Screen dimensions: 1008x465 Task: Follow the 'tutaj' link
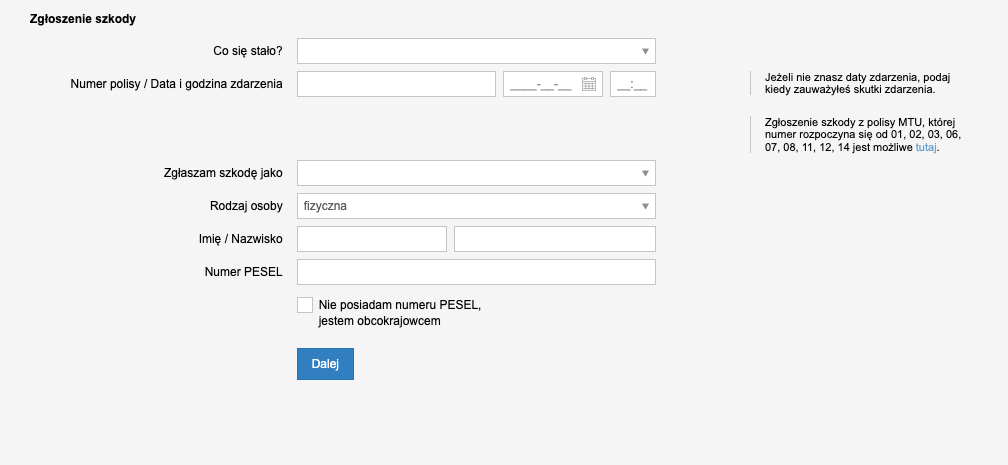(x=926, y=147)
